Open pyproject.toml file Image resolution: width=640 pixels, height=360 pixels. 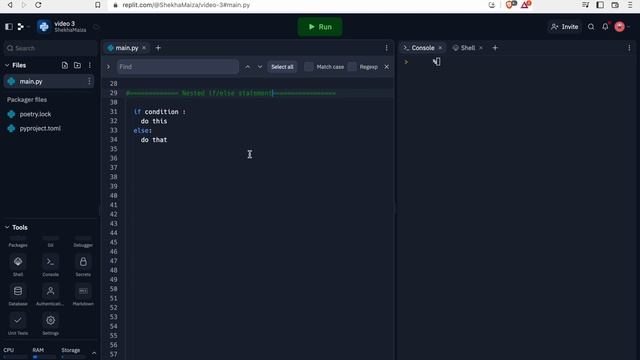40,128
